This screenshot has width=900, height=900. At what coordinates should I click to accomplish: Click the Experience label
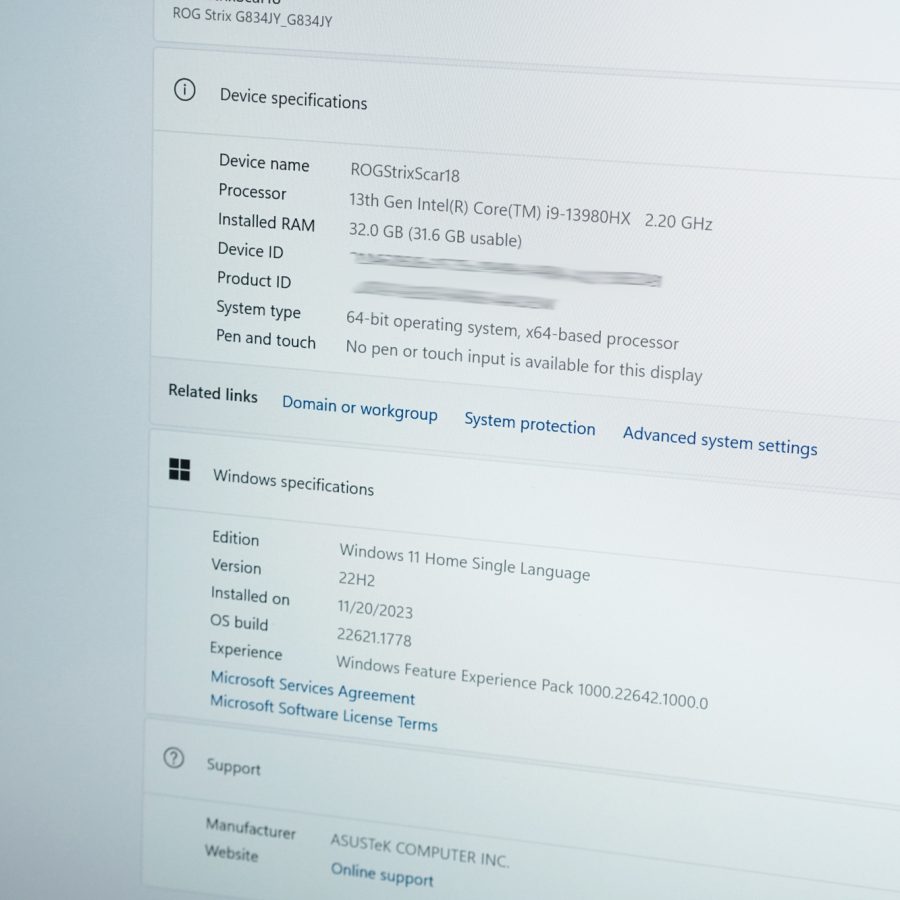coord(246,650)
